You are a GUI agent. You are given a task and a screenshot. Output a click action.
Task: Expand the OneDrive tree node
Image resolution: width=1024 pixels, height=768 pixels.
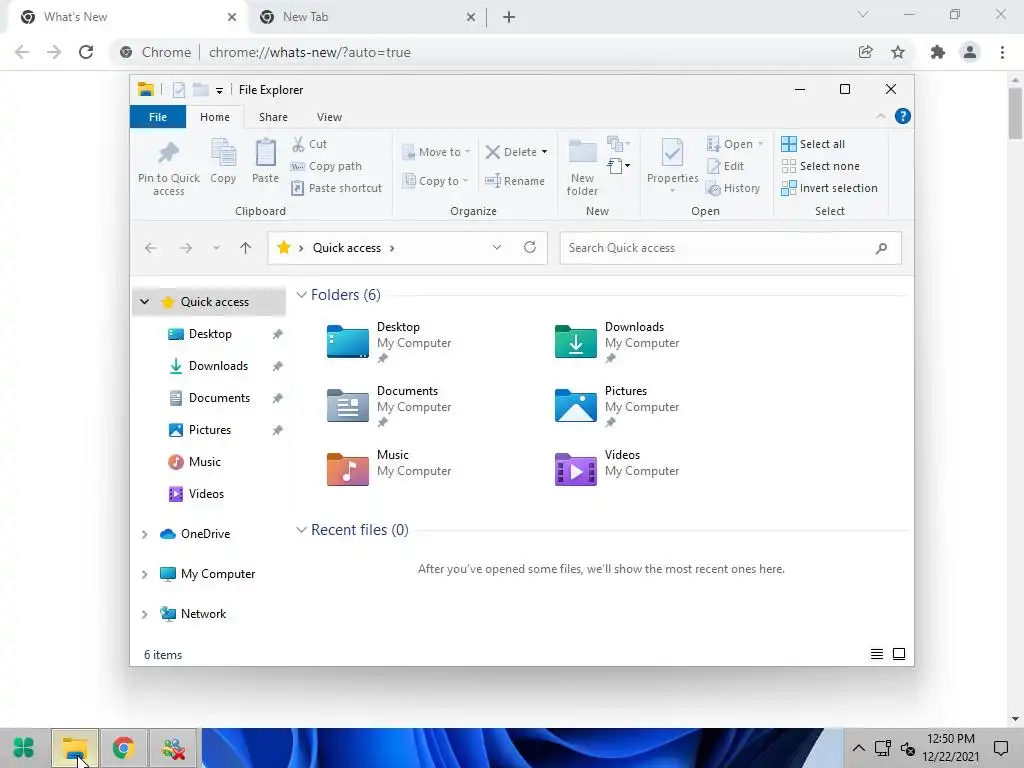[144, 534]
